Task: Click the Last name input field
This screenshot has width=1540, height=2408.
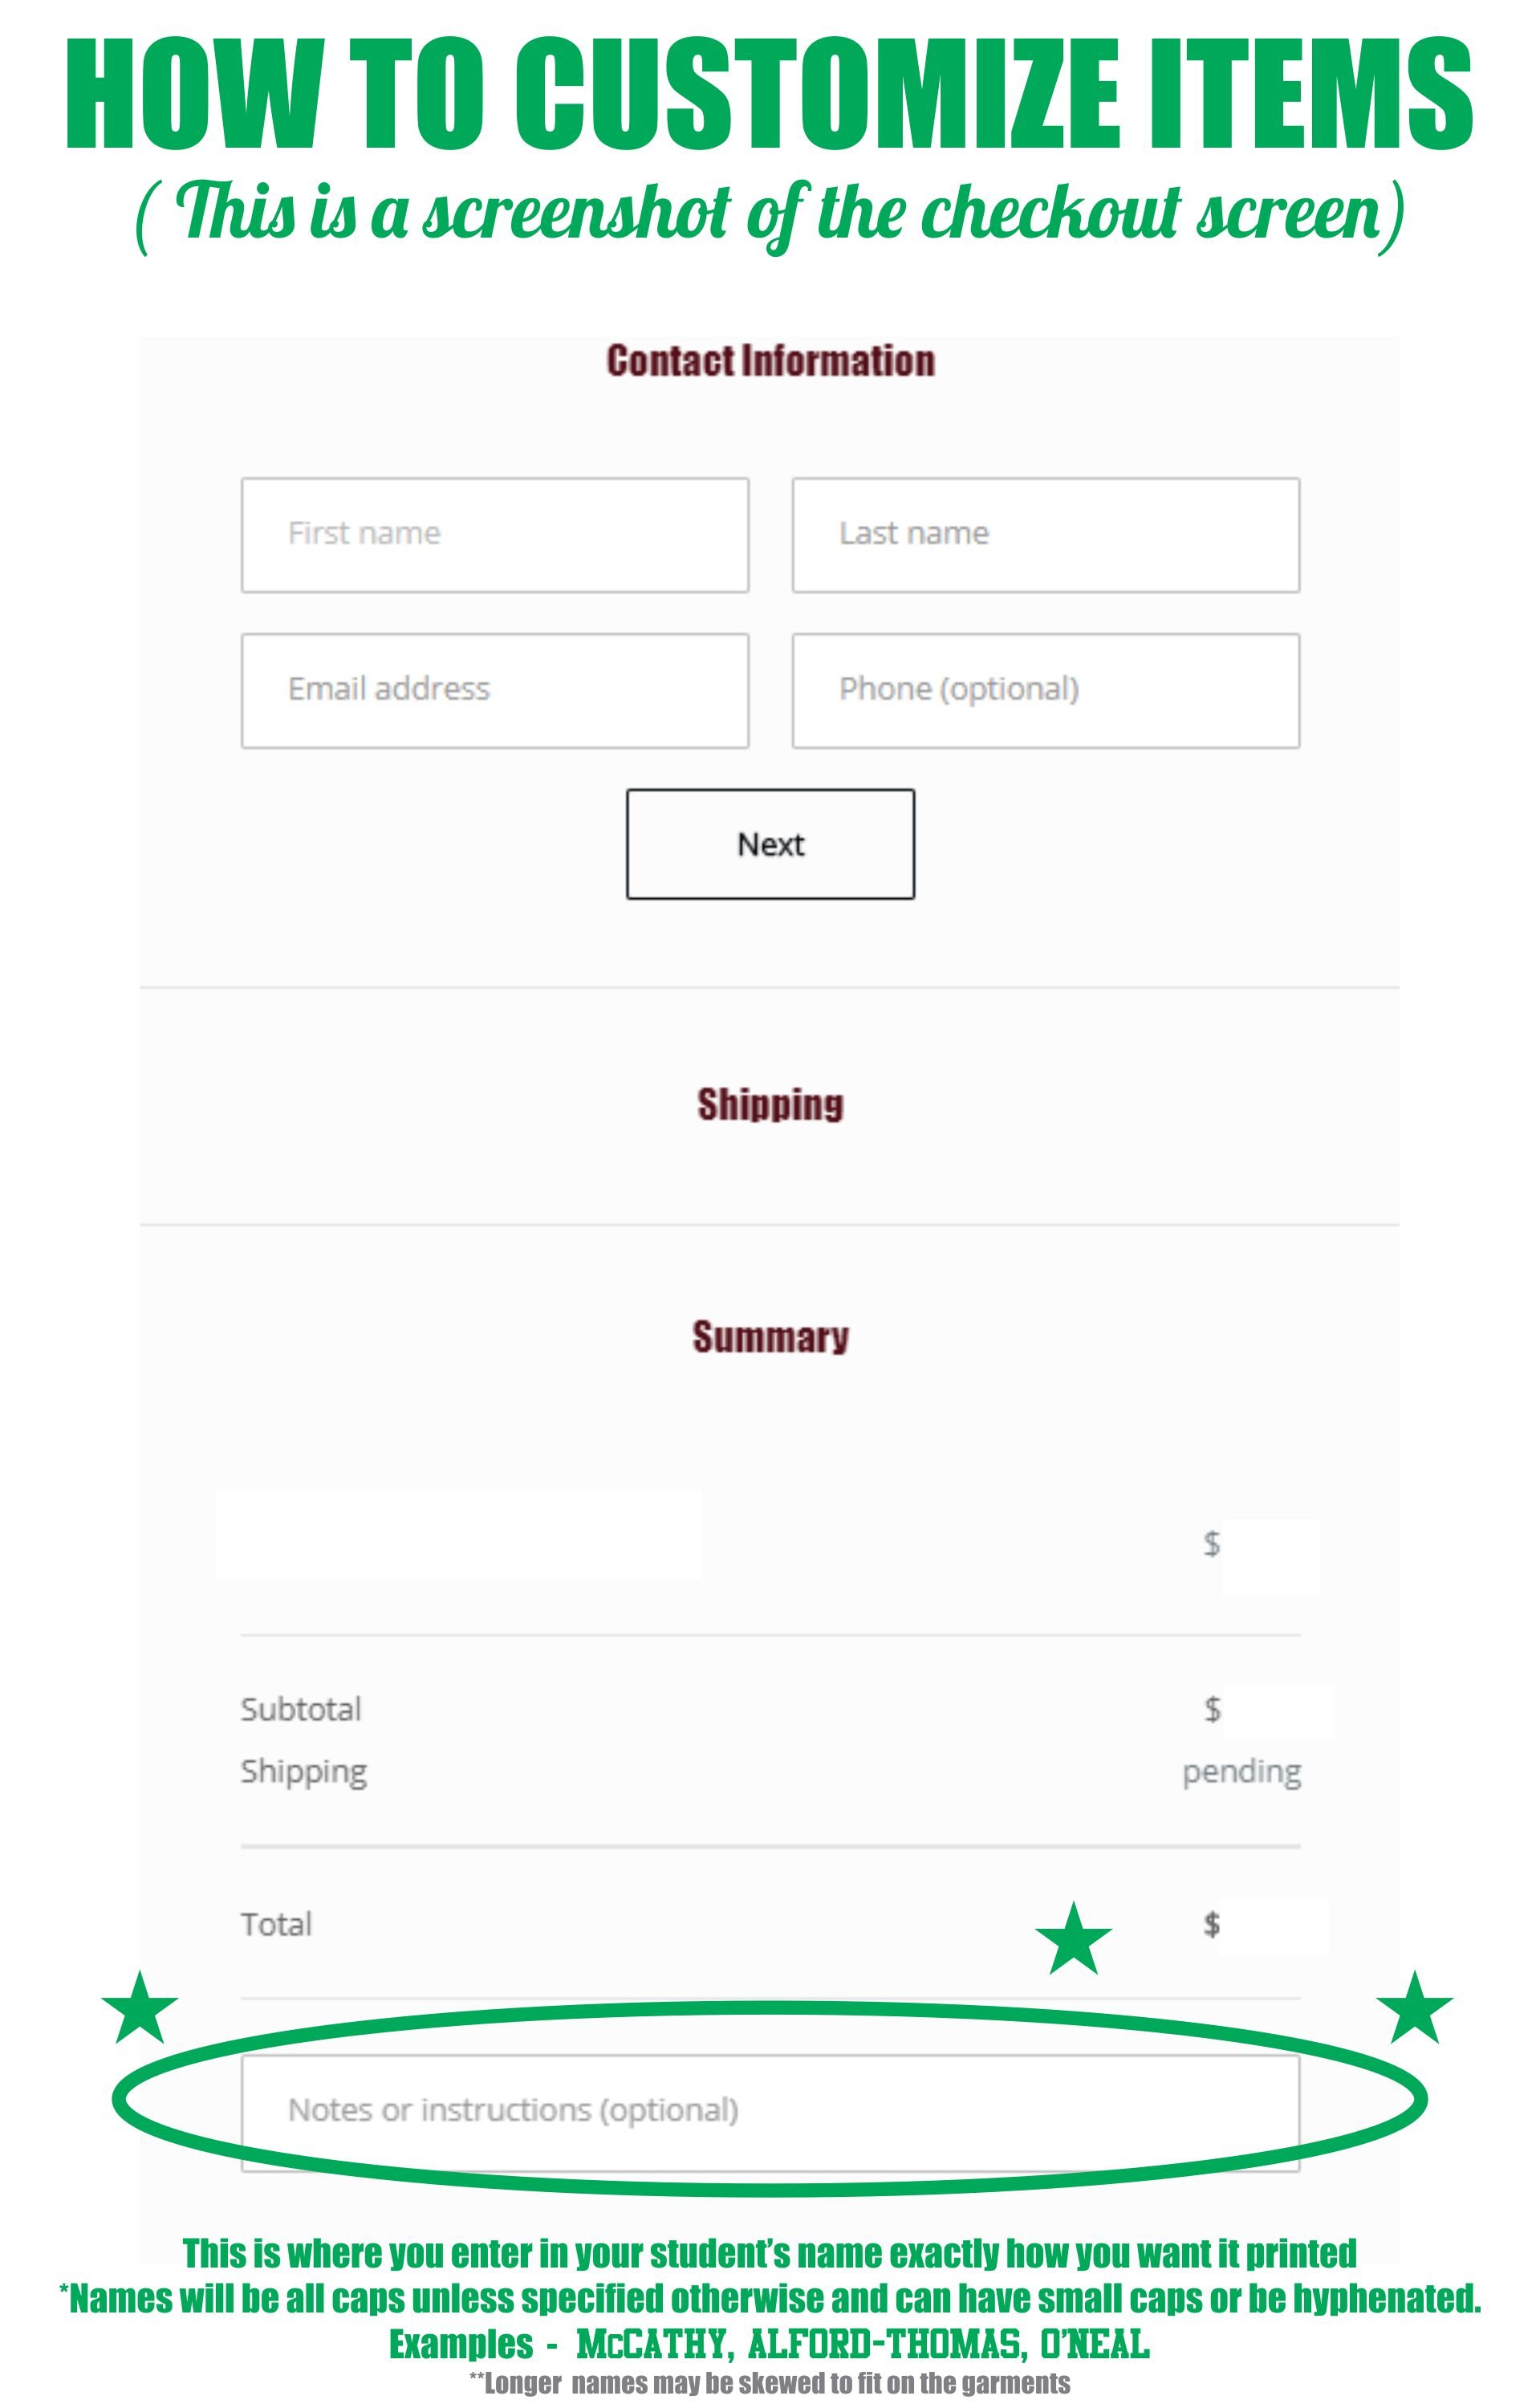Action: click(x=1046, y=535)
